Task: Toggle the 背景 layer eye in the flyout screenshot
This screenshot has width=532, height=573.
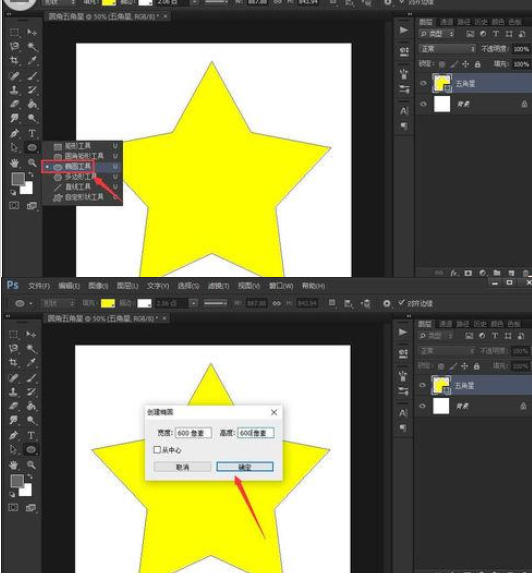Action: 423,104
